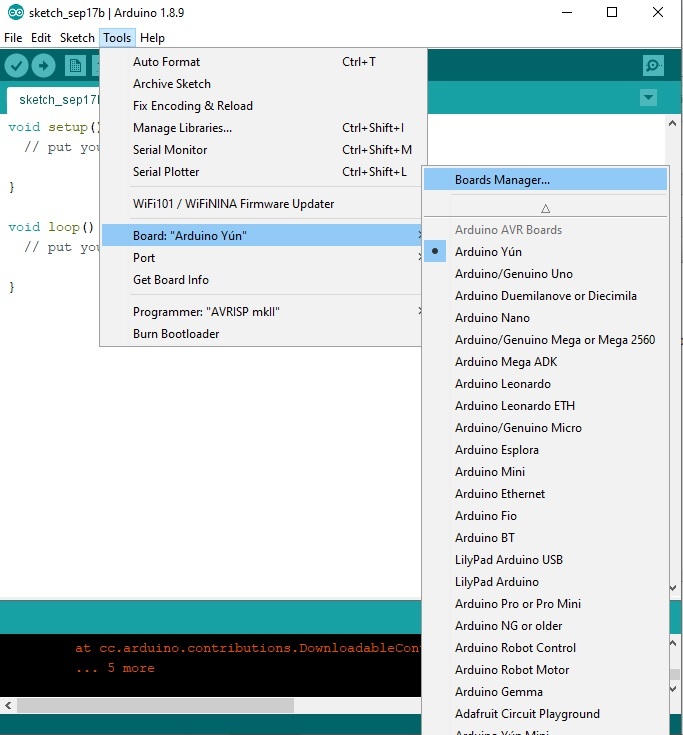Select Archive Sketch

tap(263, 84)
